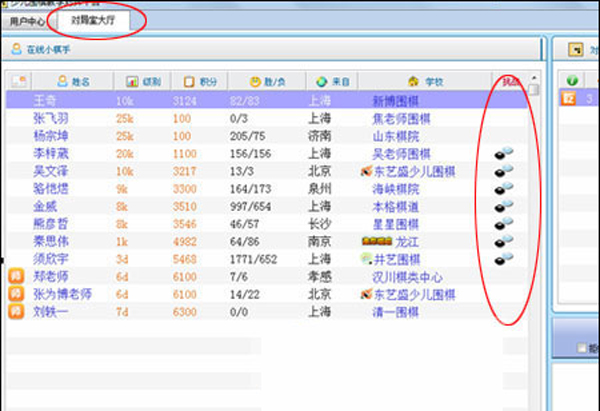Switch to the 用户中心 tab
This screenshot has width=600, height=411.
27,21
